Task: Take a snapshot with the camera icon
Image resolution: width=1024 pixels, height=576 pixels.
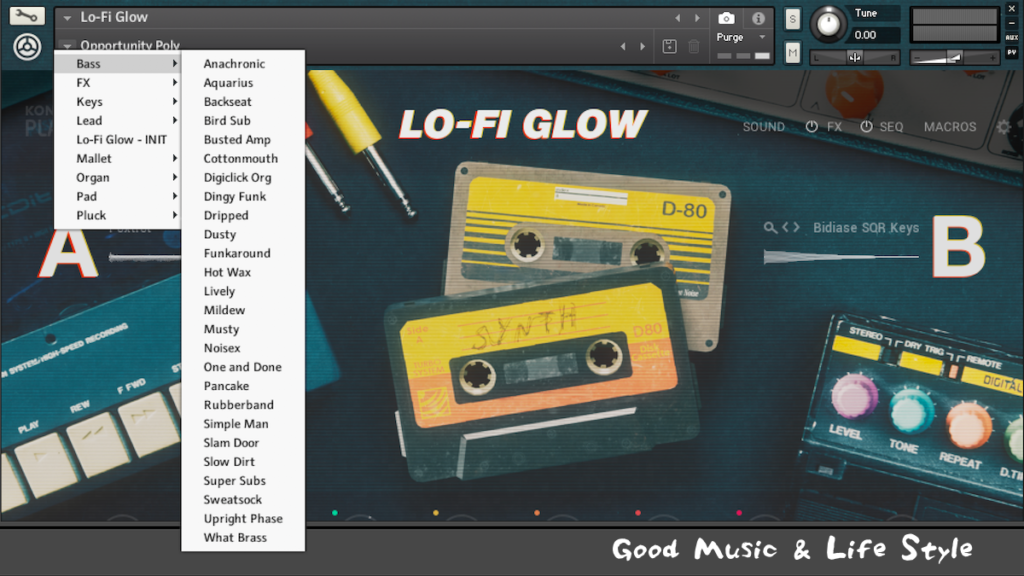Action: 726,18
